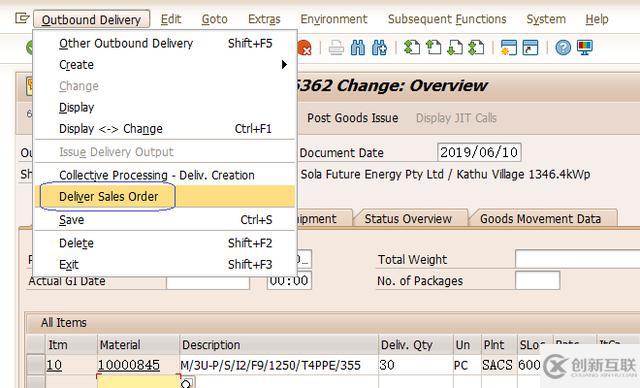Click the Post Goods Issue button
Viewport: 640px width, 388px height.
[353, 118]
